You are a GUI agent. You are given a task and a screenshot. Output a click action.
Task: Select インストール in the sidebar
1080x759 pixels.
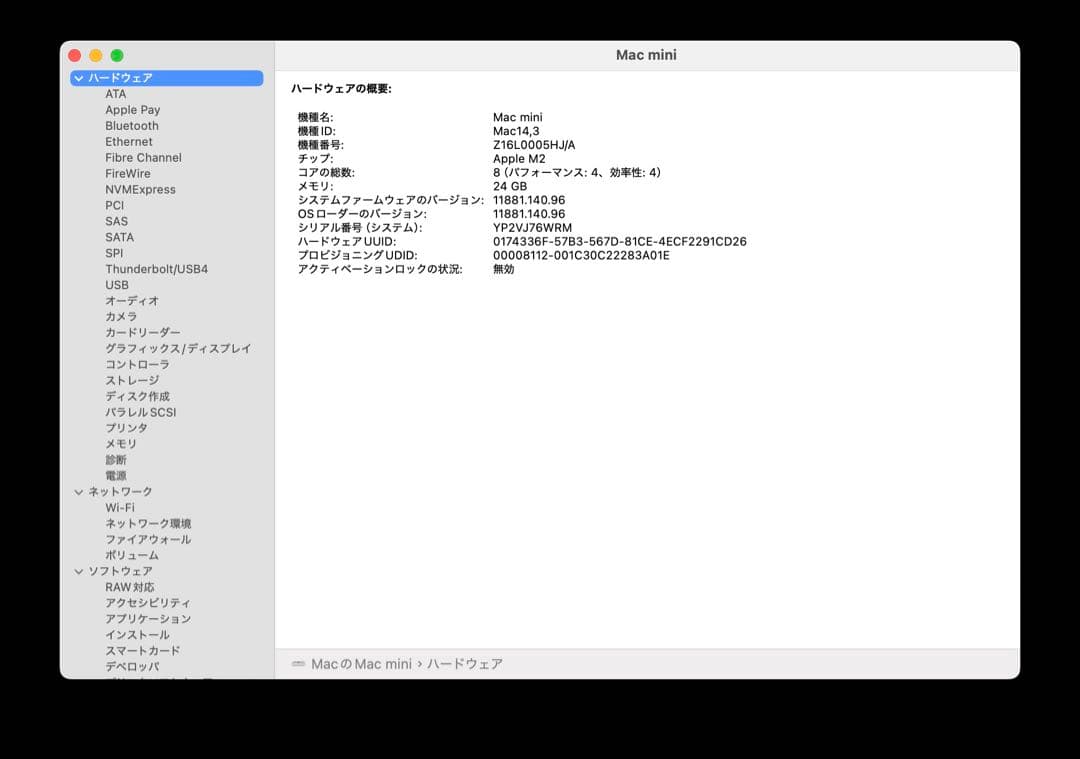137,635
